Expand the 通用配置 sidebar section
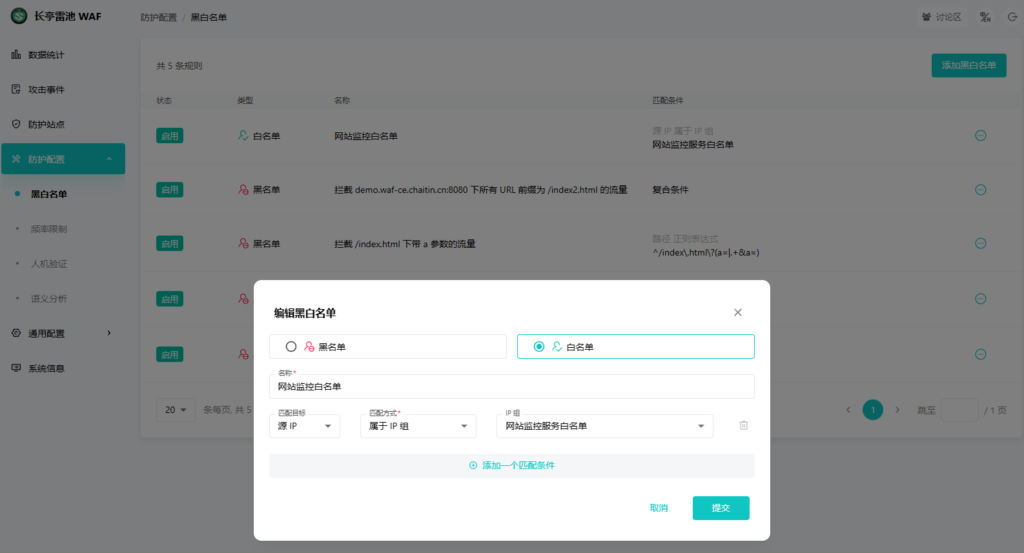The image size is (1024, 553). (x=63, y=333)
